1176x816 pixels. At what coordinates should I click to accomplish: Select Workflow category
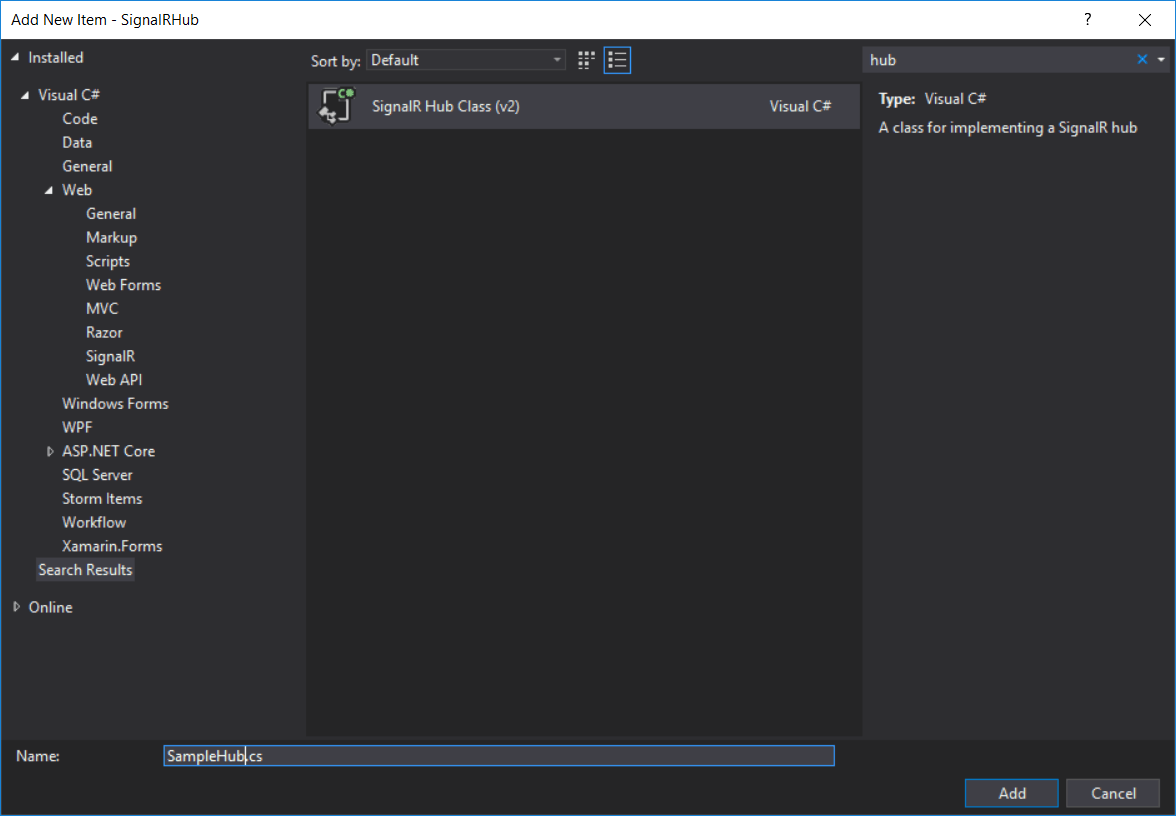[94, 523]
